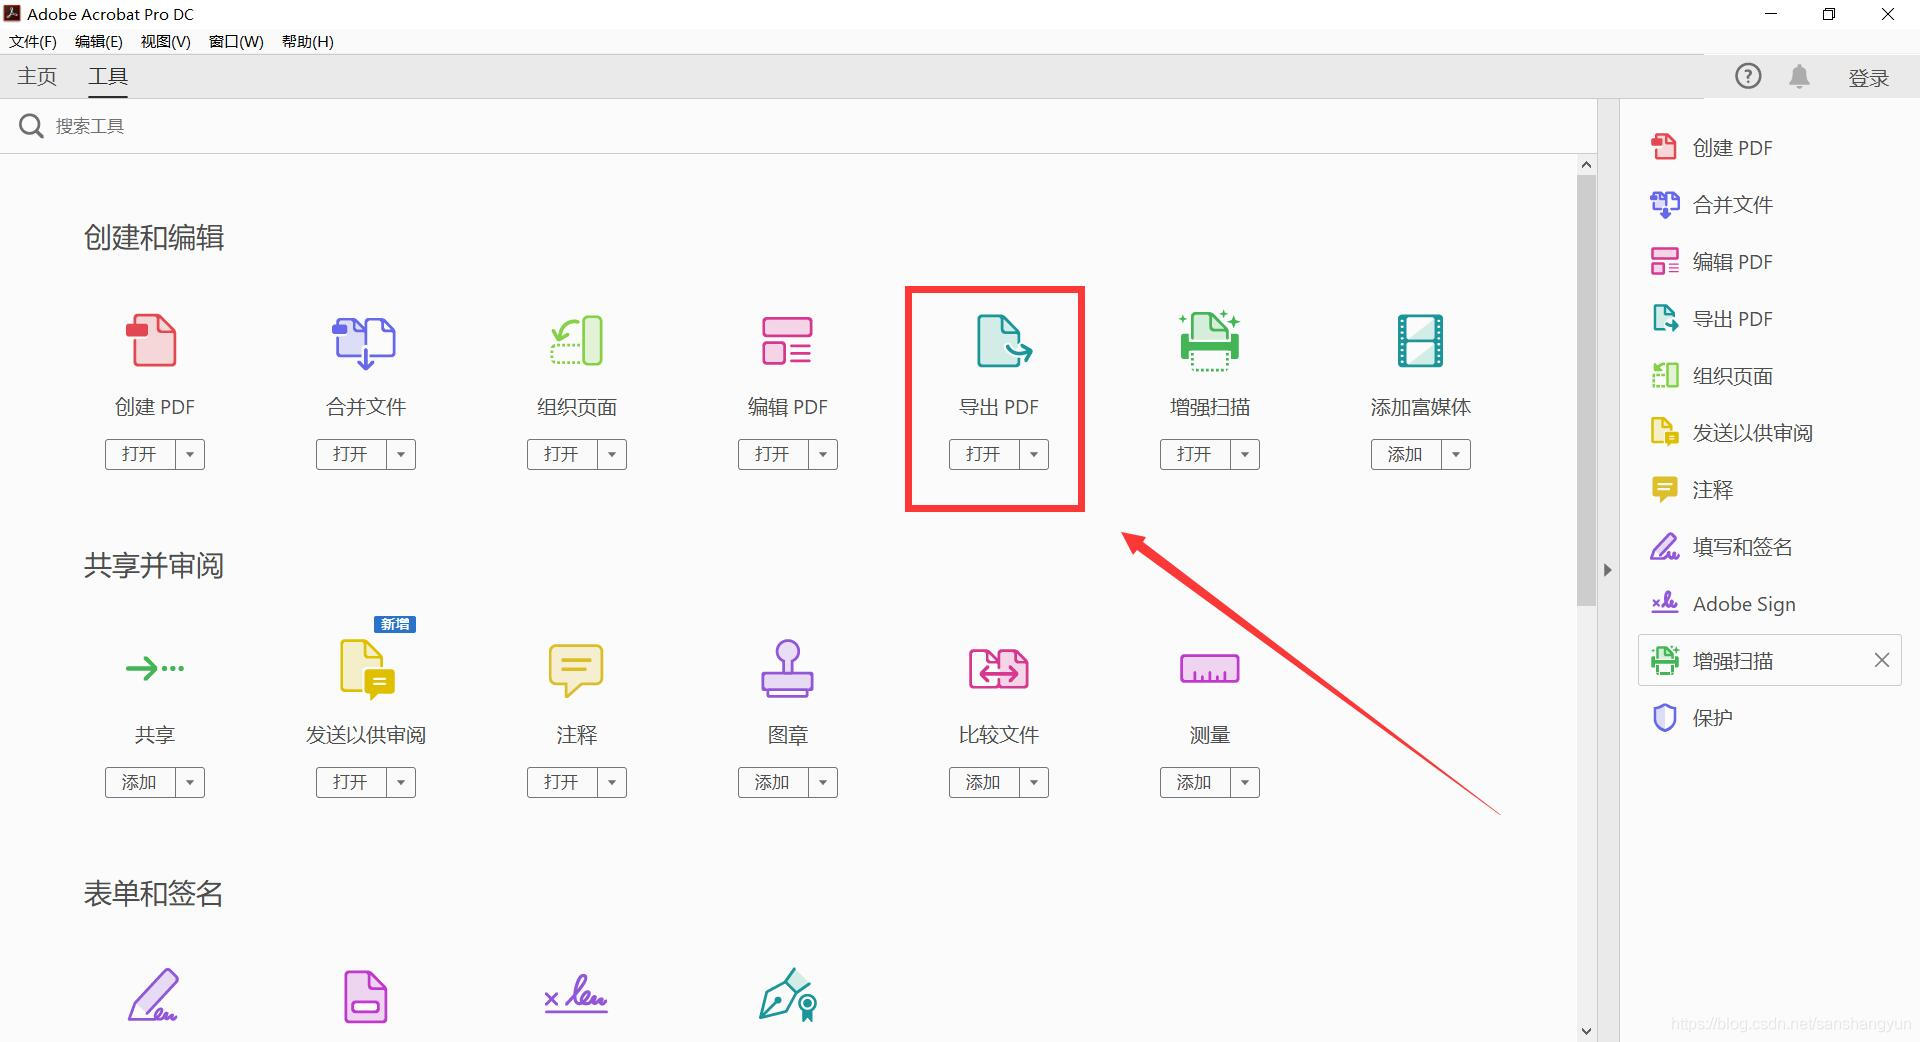The height and width of the screenshot is (1042, 1920).
Task: Expand dropdown arrow next to 合并文件 打开
Action: [401, 454]
